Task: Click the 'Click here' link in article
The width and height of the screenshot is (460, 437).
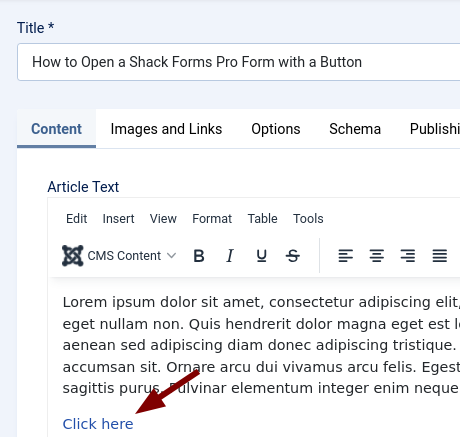Action: click(98, 424)
